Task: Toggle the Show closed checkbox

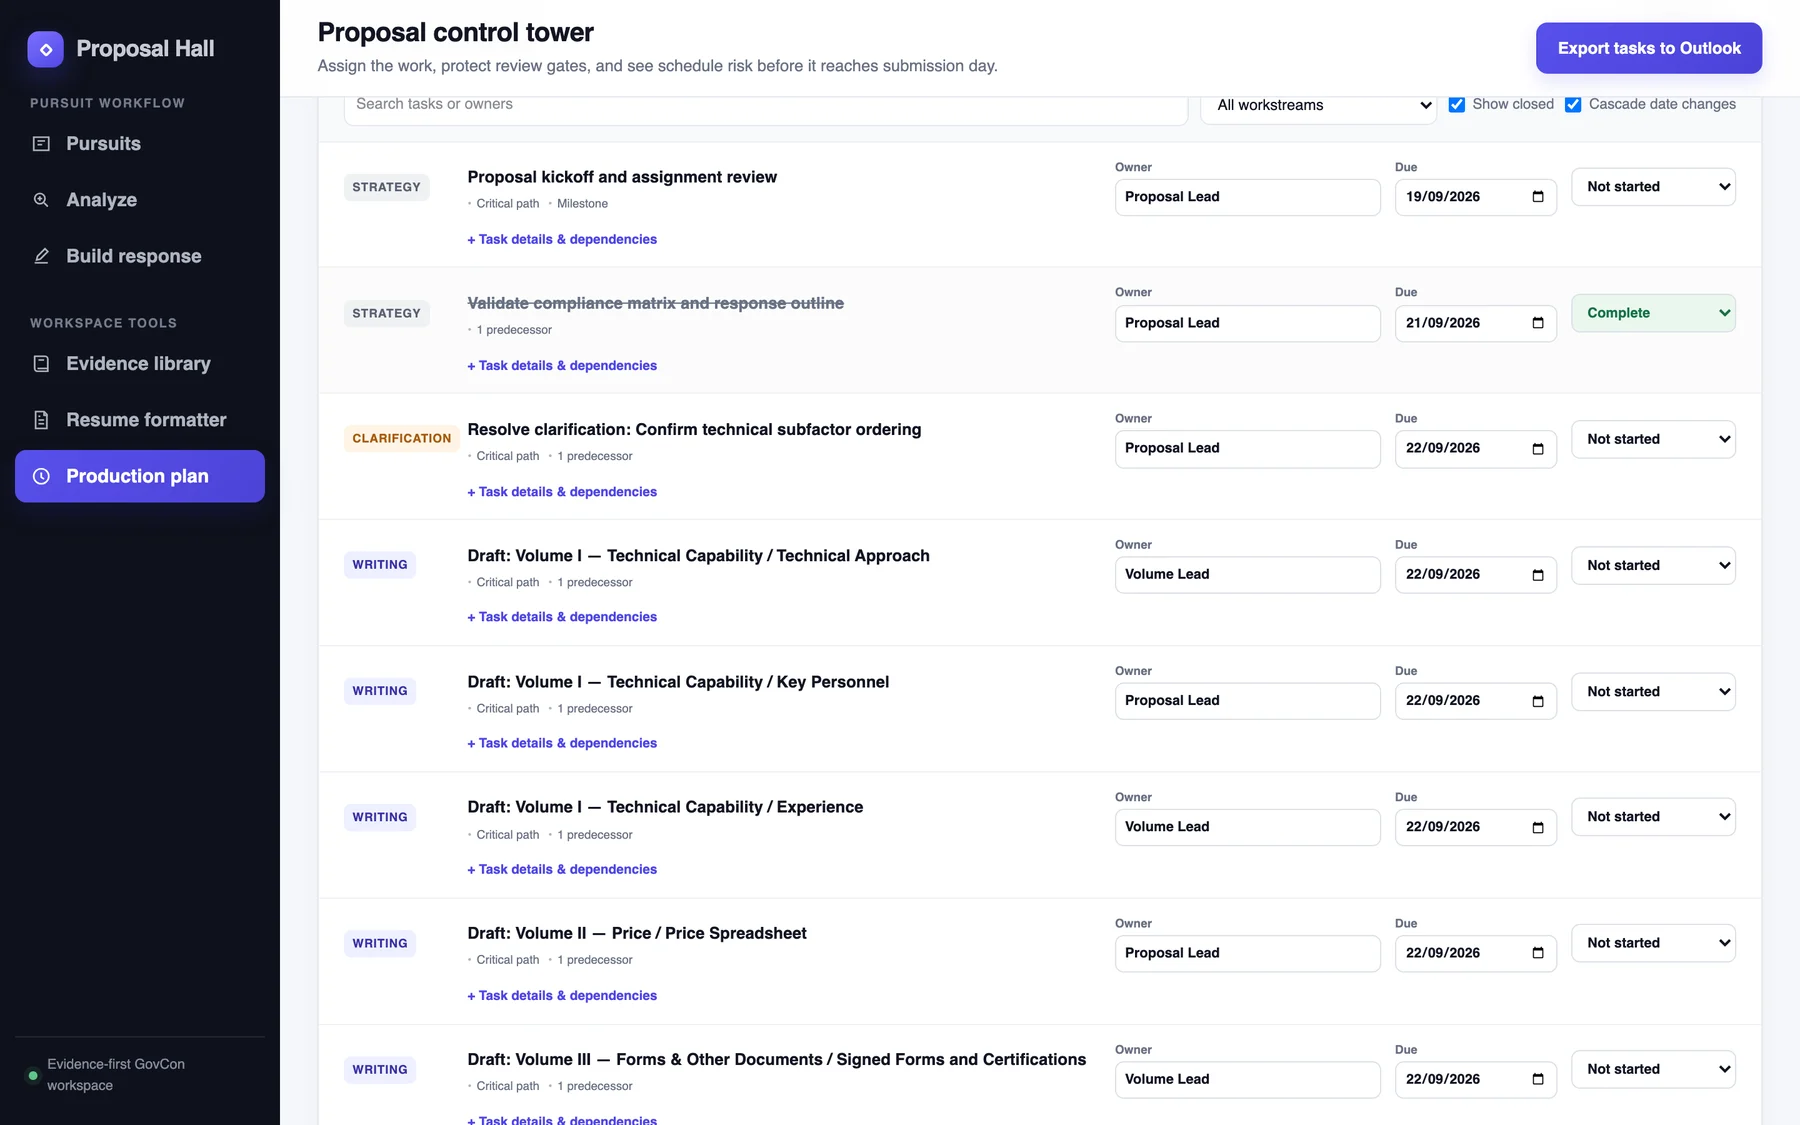Action: (1457, 105)
